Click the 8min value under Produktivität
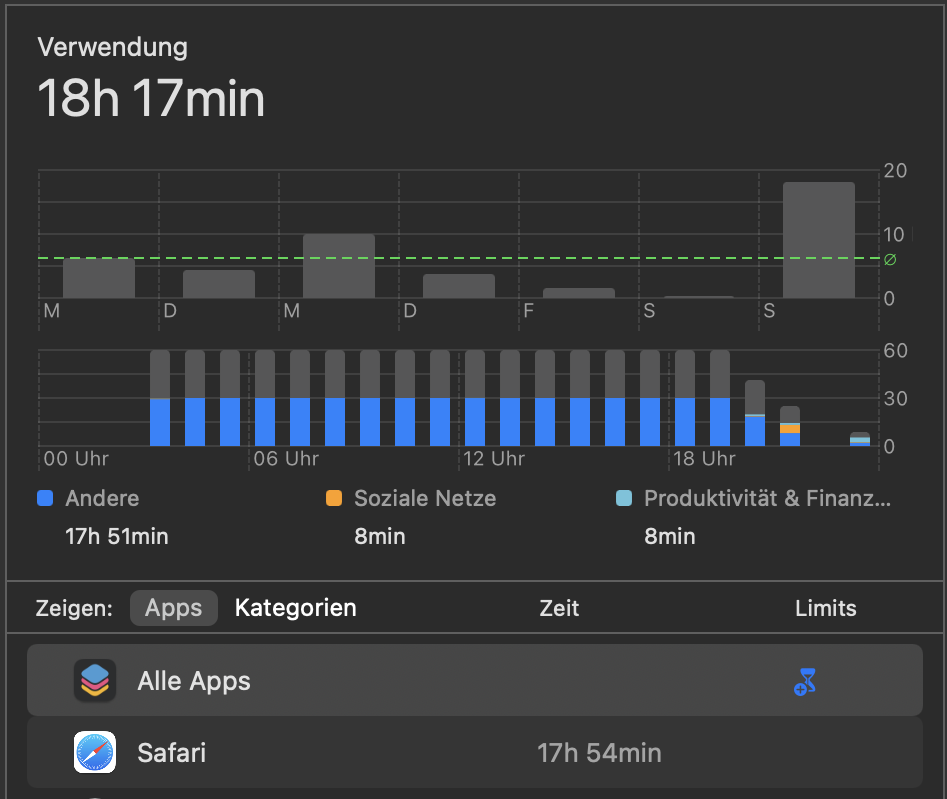947x799 pixels. 669,536
